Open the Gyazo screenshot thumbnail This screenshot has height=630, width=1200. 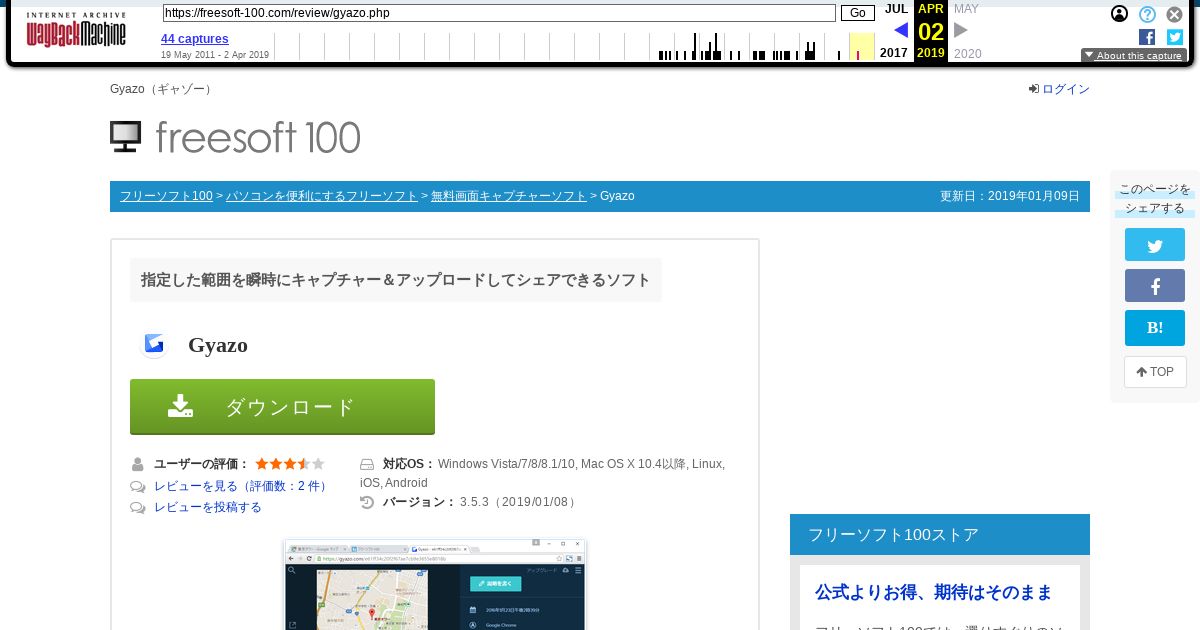pyautogui.click(x=435, y=585)
